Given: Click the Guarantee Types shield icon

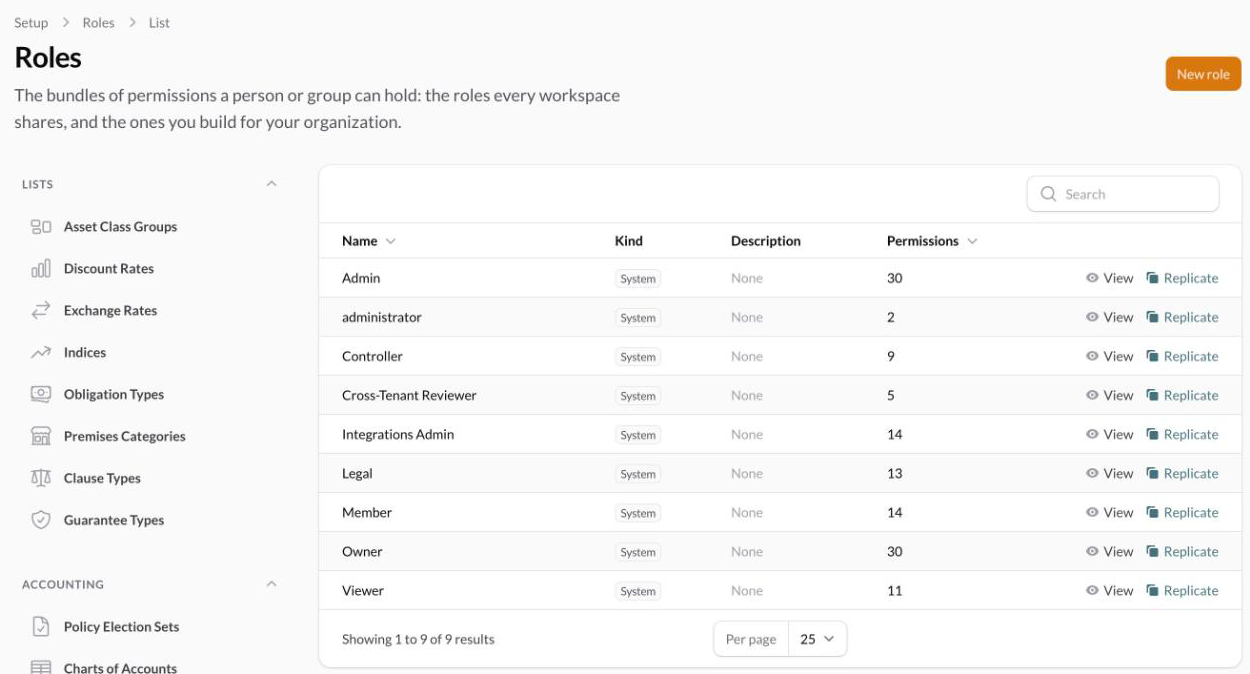Looking at the screenshot, I should tap(41, 521).
